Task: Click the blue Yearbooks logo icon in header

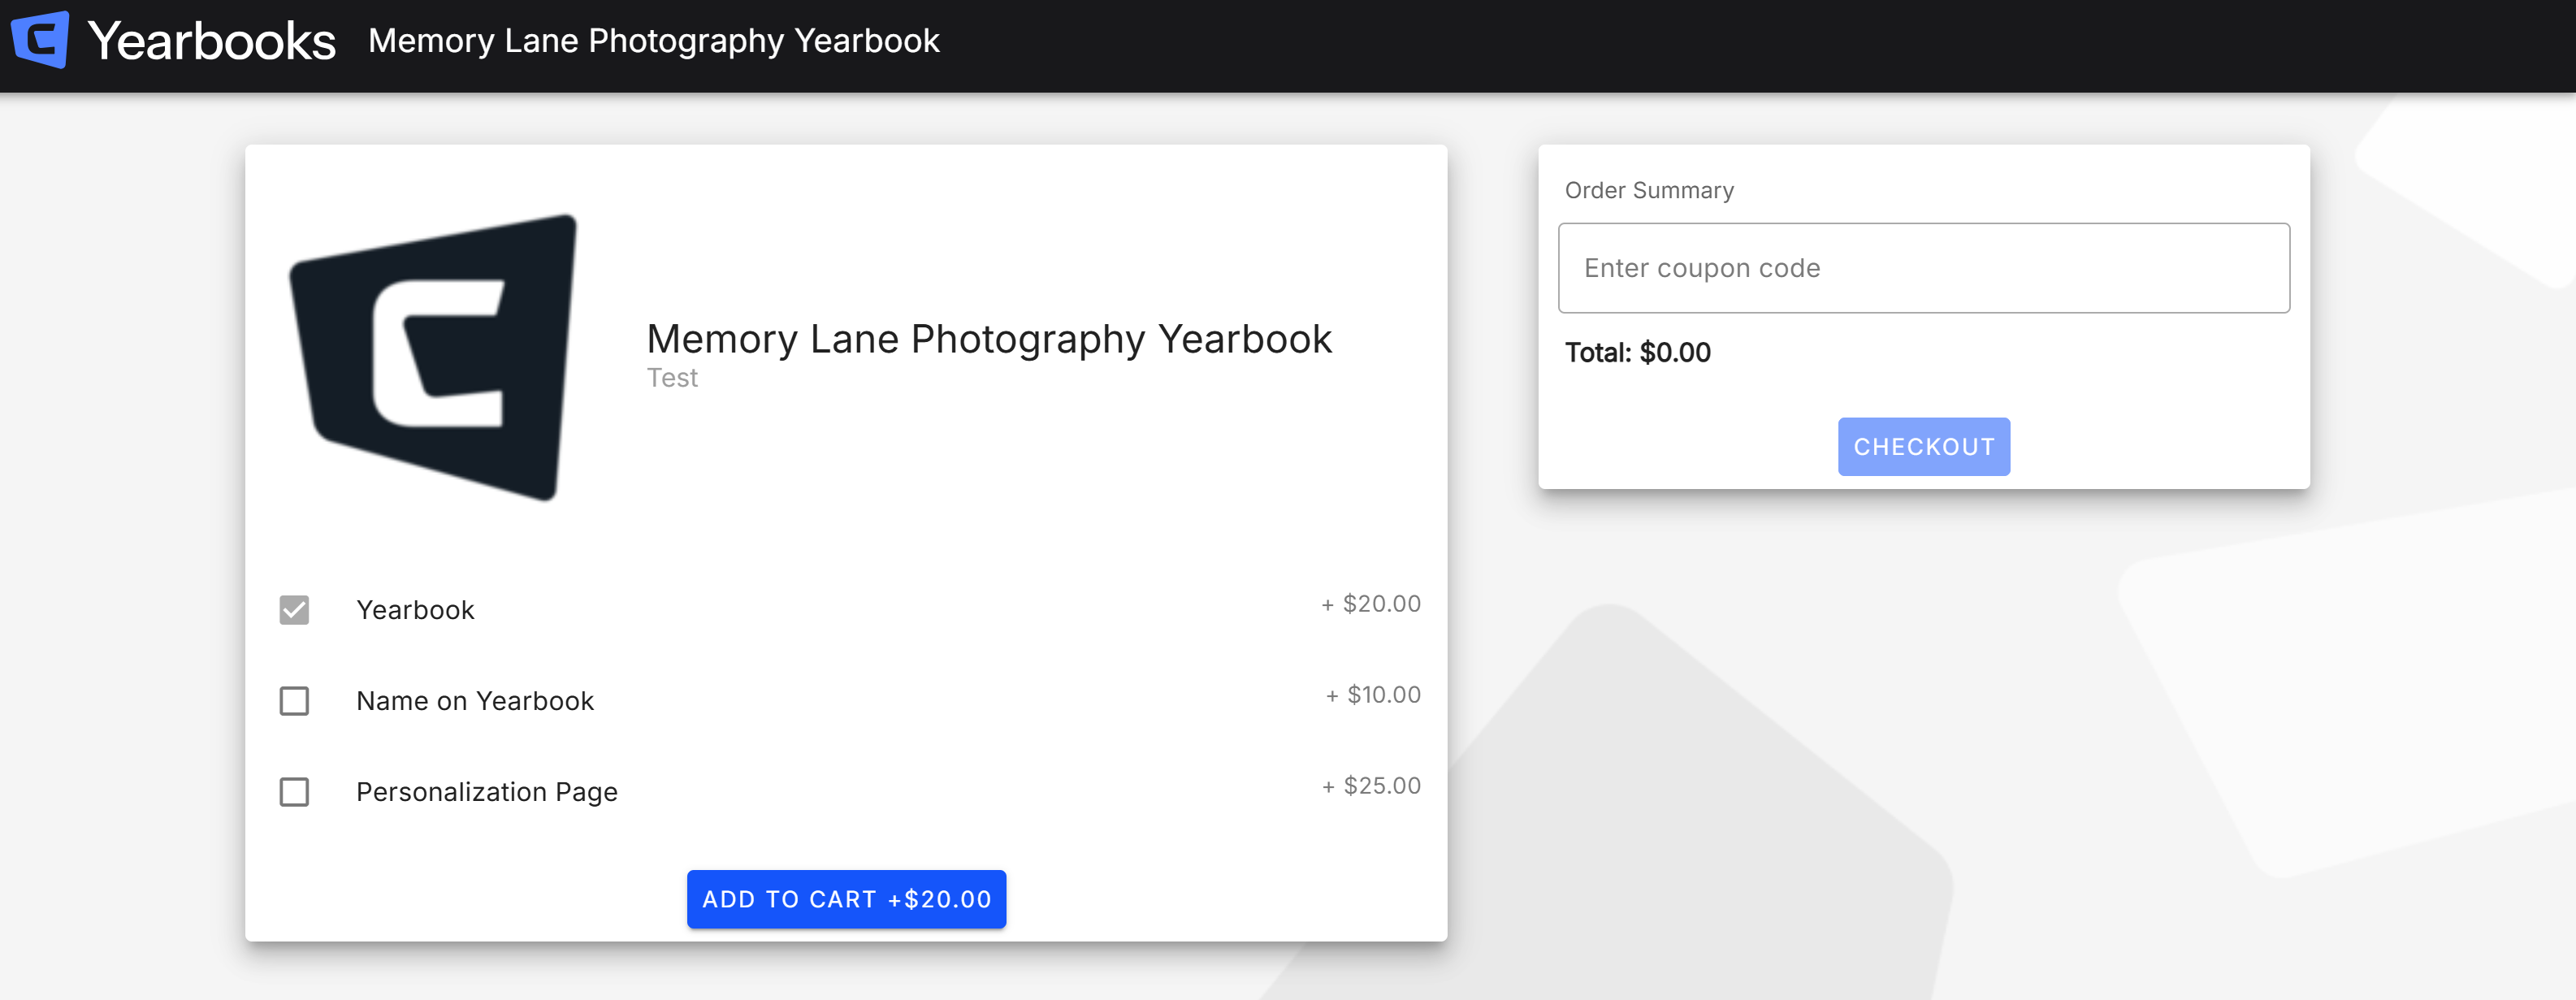Action: [40, 40]
